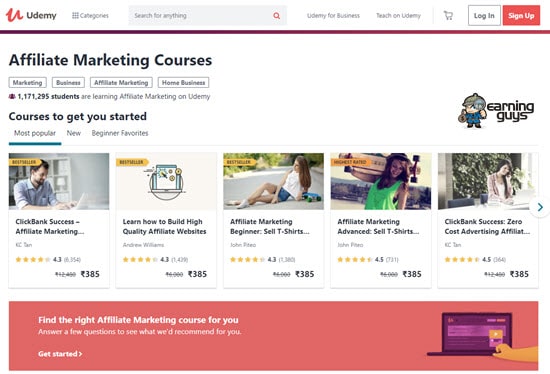Click the search magnifier icon
Image resolution: width=550 pixels, height=374 pixels.
click(x=276, y=15)
